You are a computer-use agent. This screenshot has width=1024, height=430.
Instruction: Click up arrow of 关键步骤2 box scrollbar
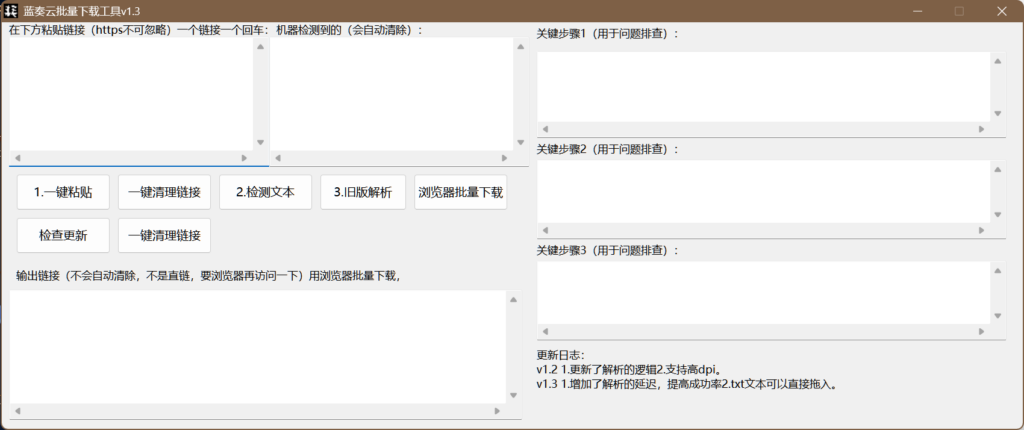[x=997, y=169]
